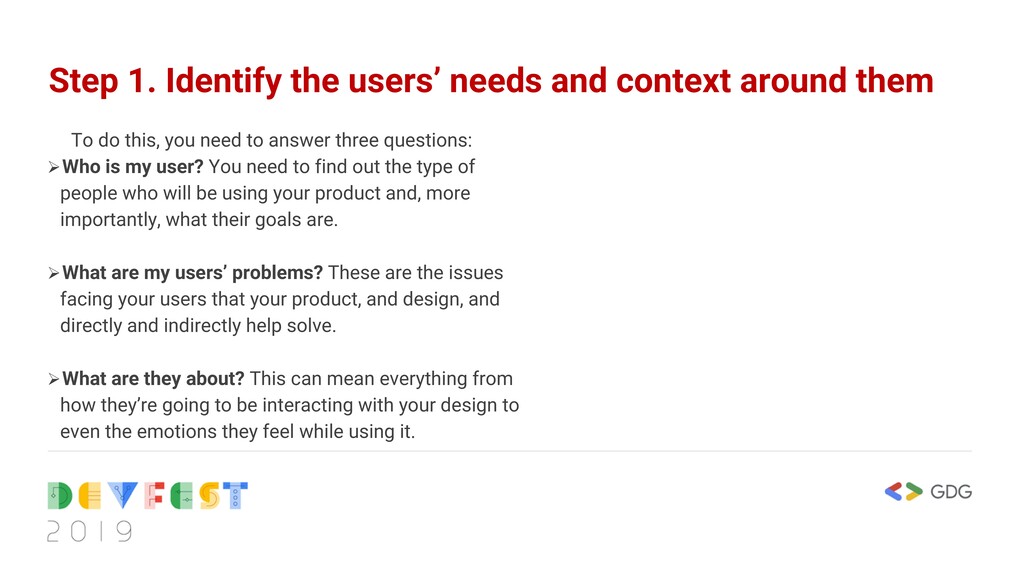1024x576 pixels.
Task: Click the 'To do this, you need to answer' line
Action: tap(272, 140)
